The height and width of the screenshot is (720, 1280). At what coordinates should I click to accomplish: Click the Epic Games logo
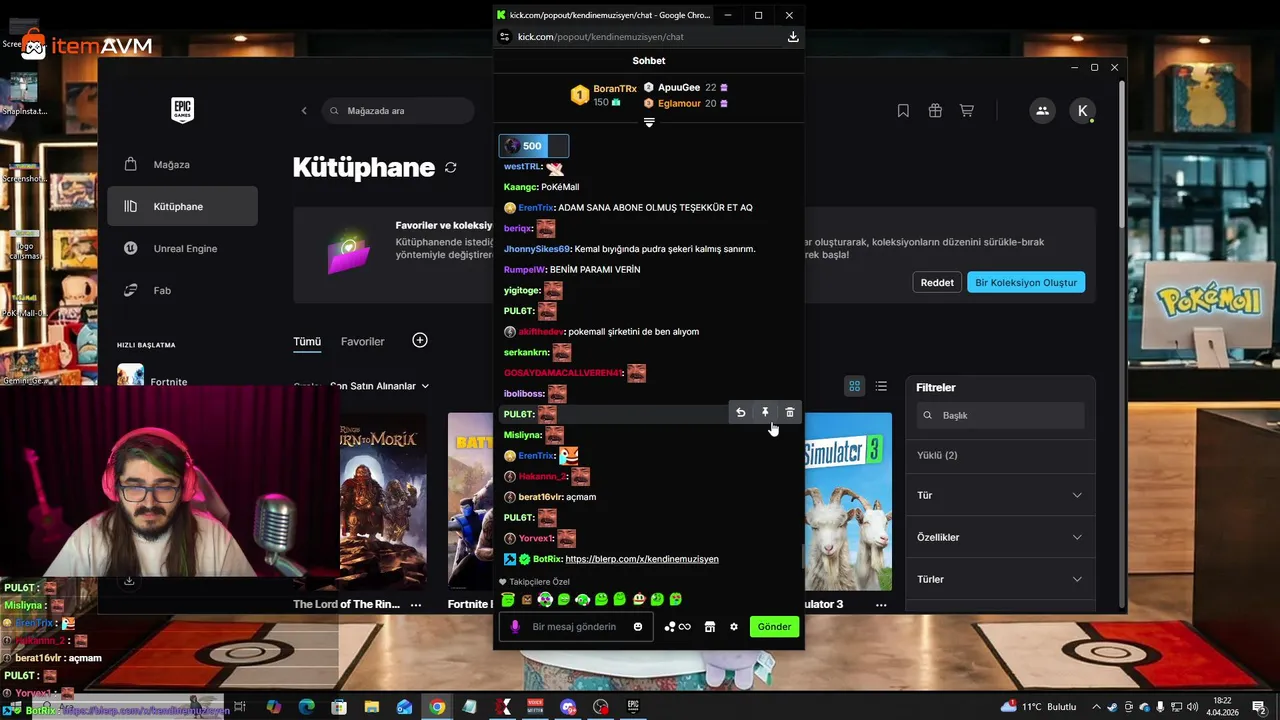pyautogui.click(x=182, y=110)
